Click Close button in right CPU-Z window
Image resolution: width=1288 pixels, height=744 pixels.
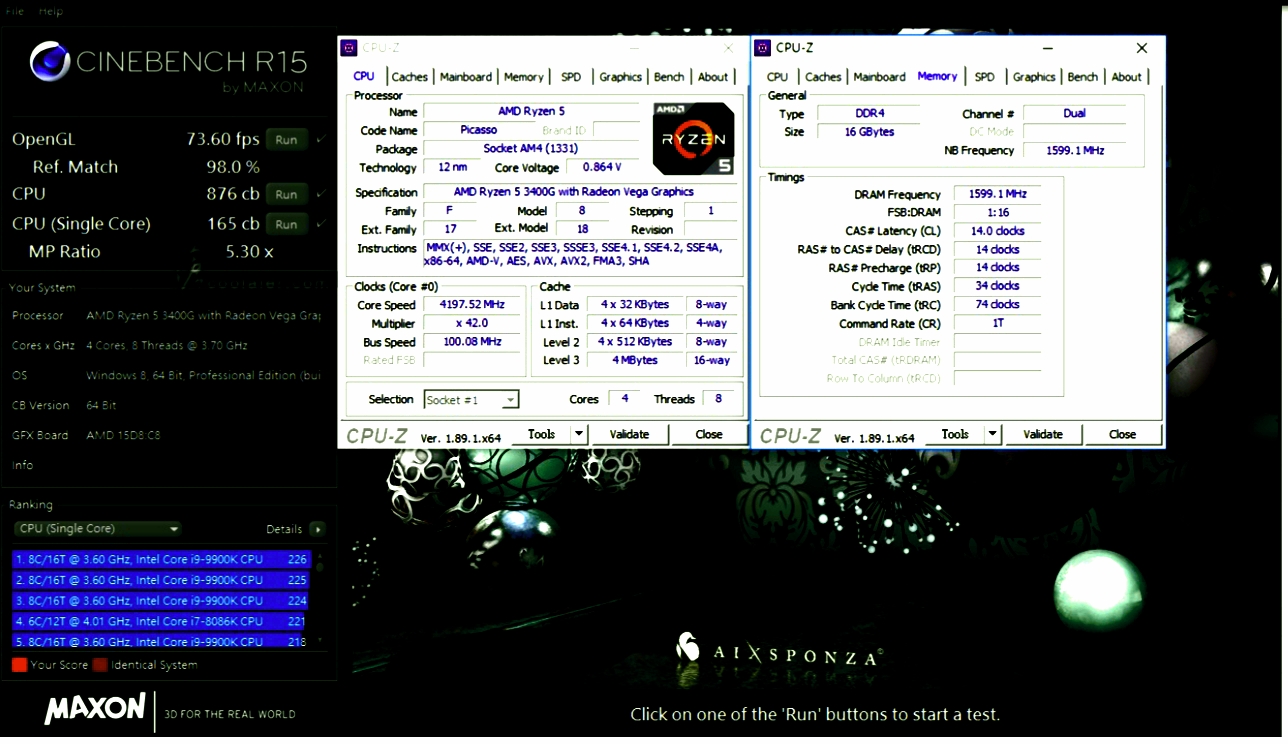(1123, 434)
